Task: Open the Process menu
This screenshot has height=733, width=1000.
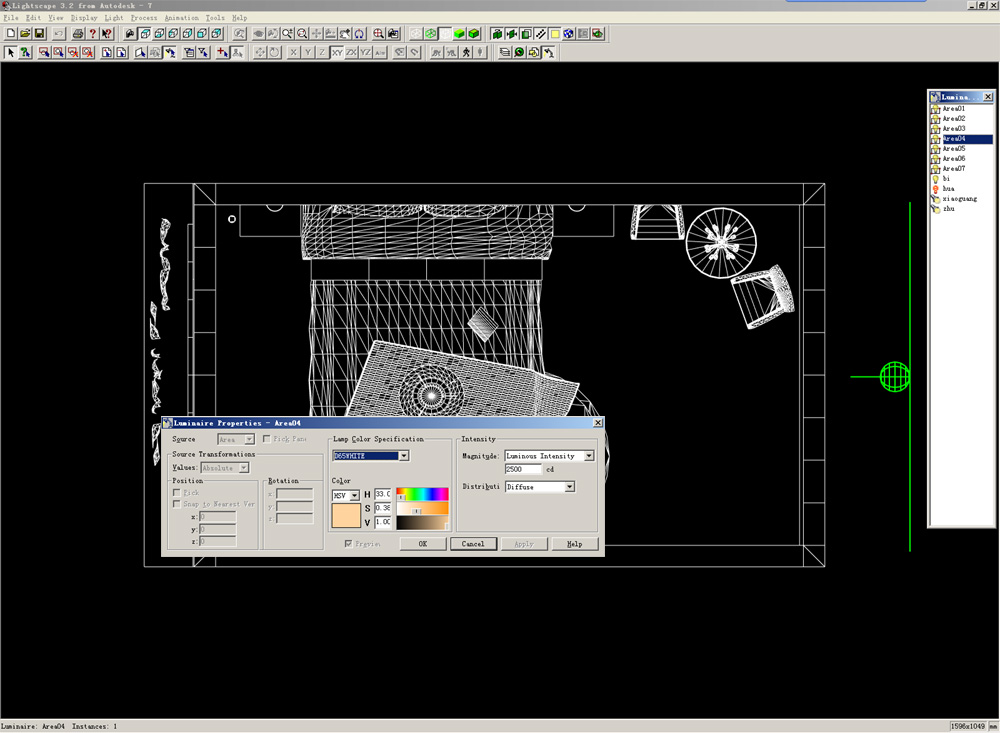Action: [144, 18]
